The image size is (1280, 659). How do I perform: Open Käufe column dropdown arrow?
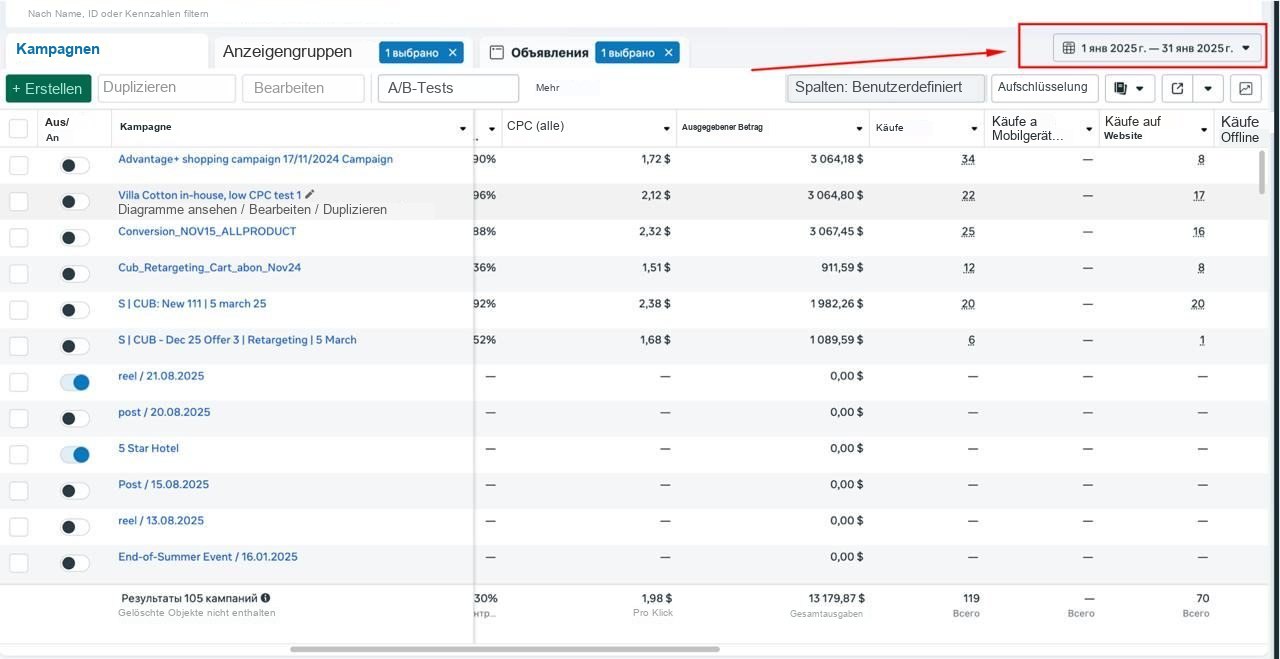click(974, 129)
